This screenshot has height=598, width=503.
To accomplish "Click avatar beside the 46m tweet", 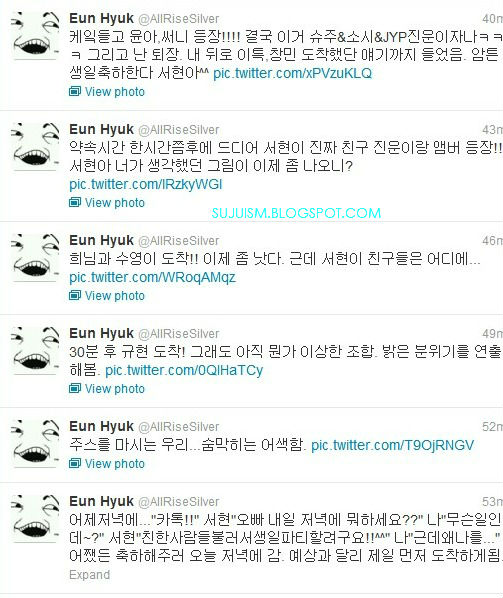I will pos(35,257).
